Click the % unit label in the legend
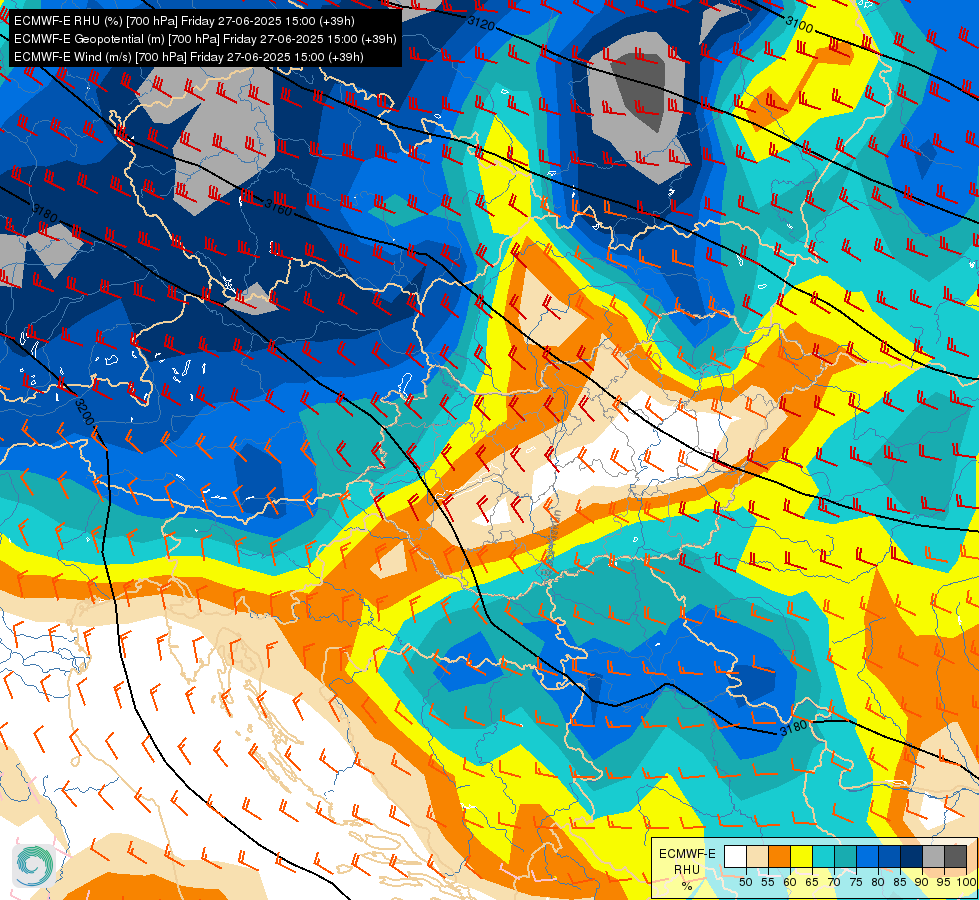The height and width of the screenshot is (900, 979). tap(687, 886)
